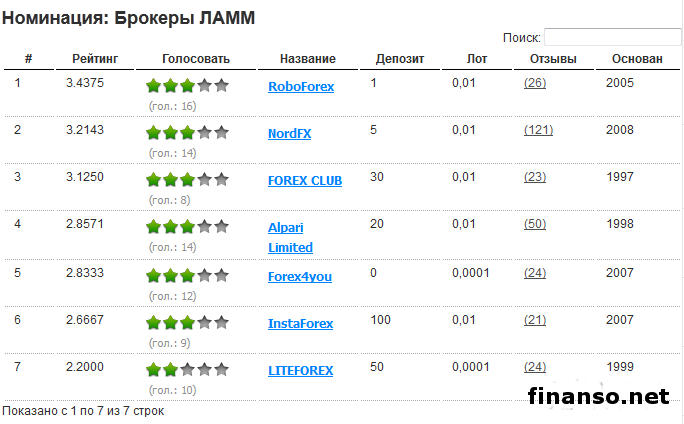View the 50 reviews for Alpari
This screenshot has width=684, height=424.
(x=535, y=223)
